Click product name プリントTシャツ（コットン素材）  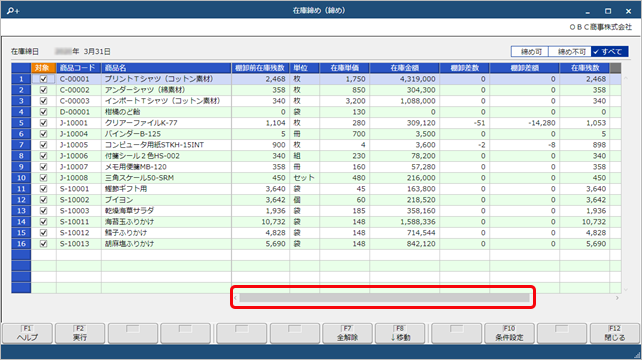coord(159,79)
